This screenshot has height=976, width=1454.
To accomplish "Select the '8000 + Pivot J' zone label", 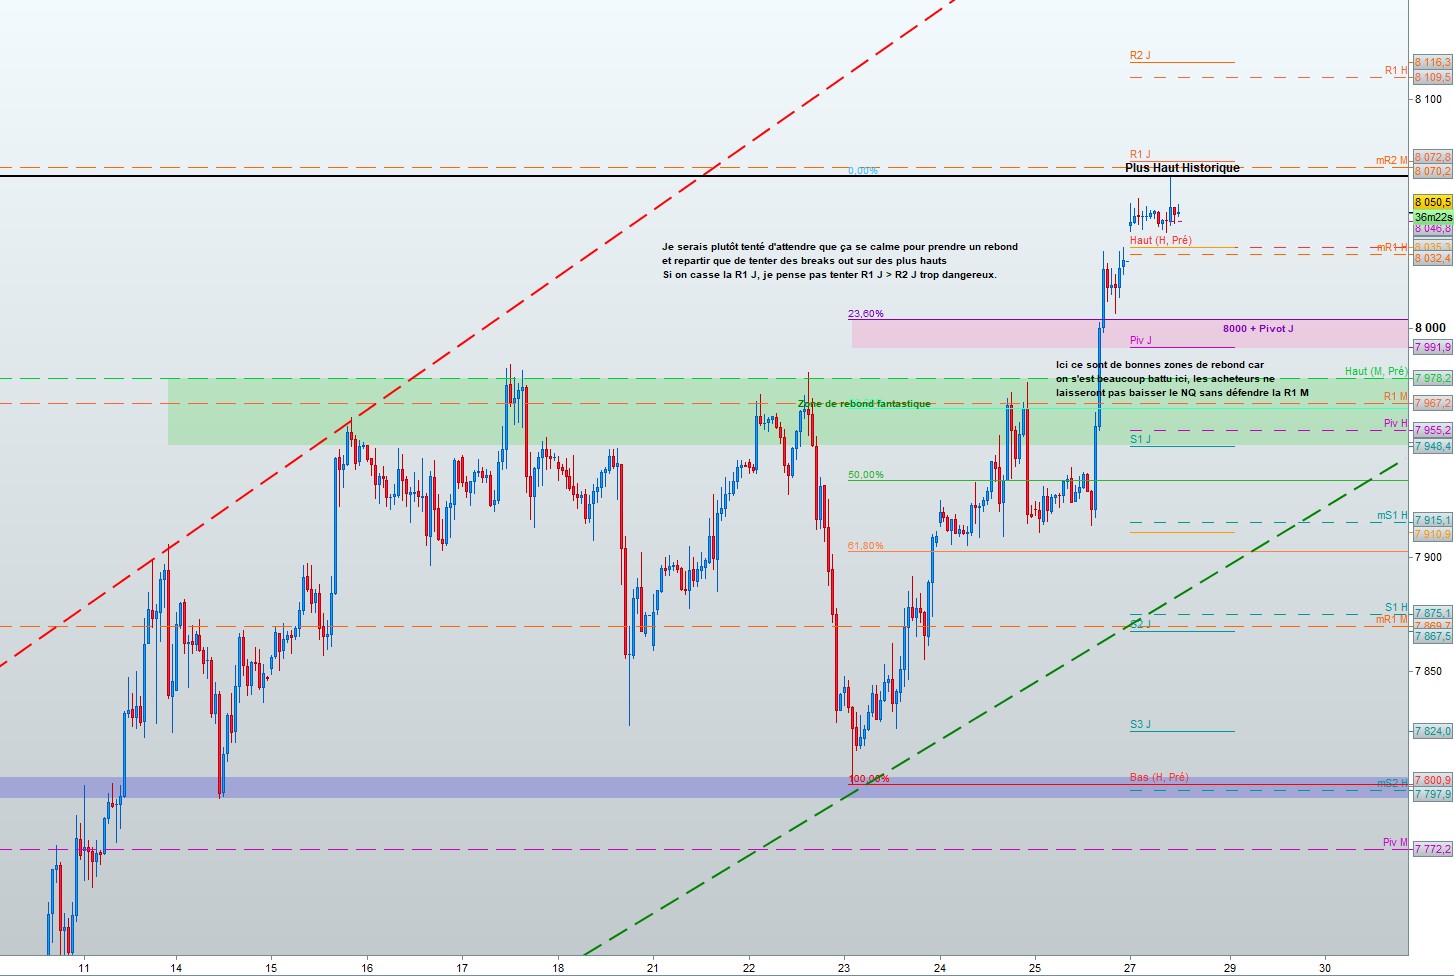I will 1258,329.
